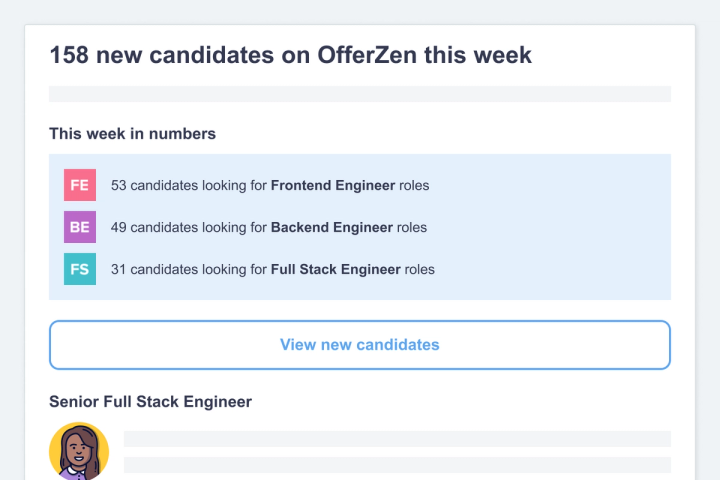
Task: Select the bold Full Stack Engineer text
Action: (335, 269)
